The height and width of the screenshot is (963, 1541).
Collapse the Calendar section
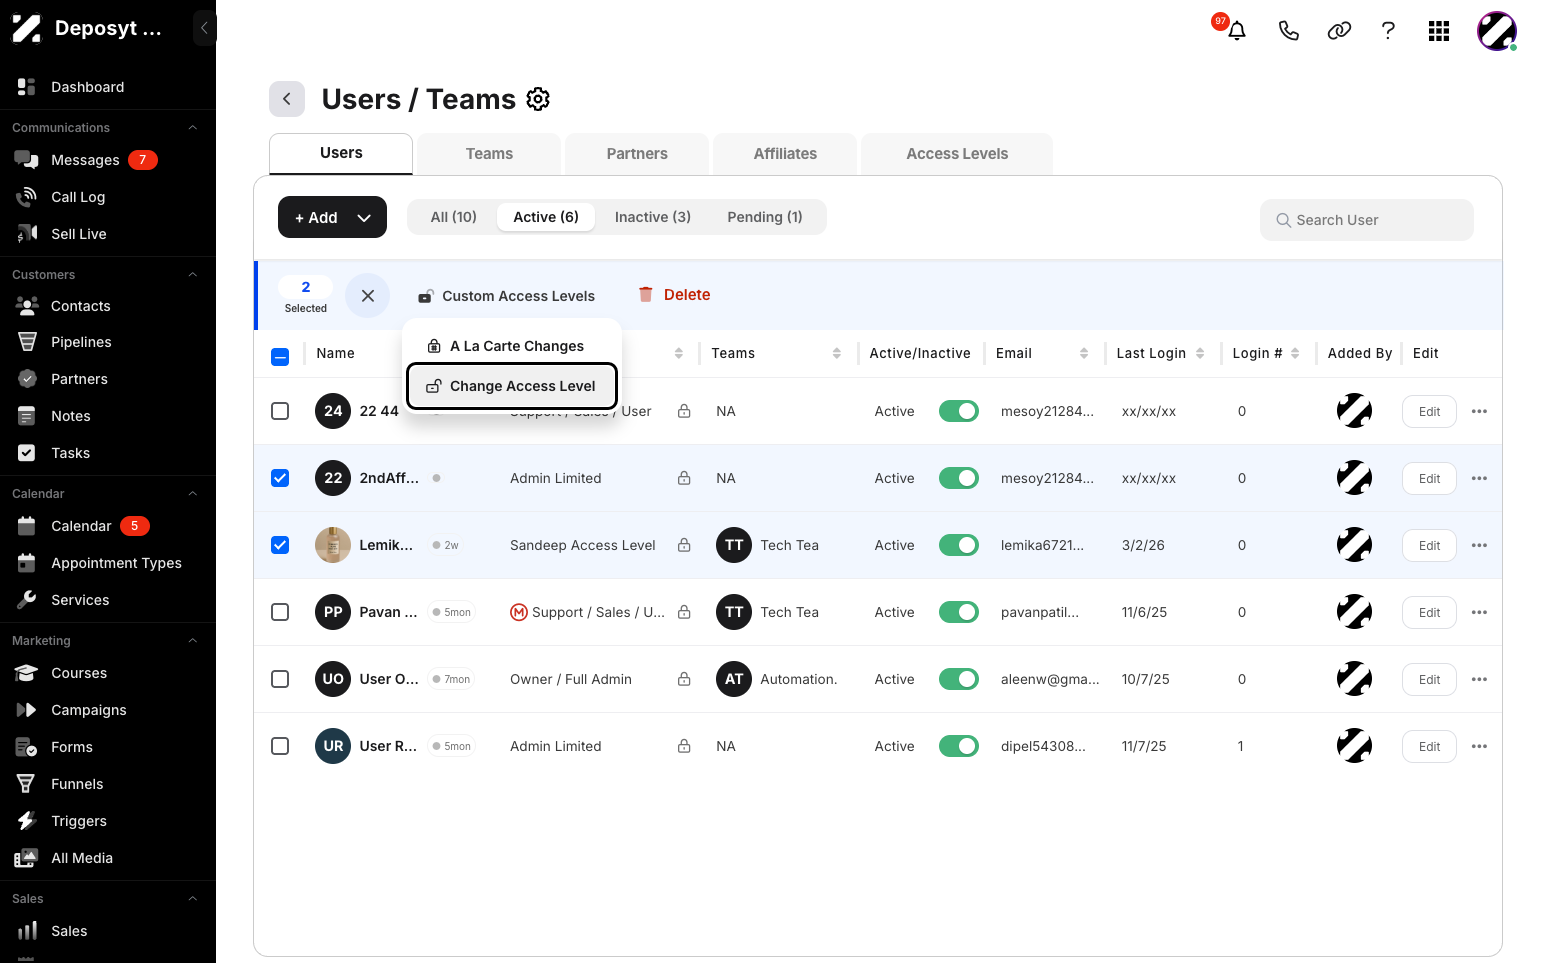pyautogui.click(x=193, y=494)
